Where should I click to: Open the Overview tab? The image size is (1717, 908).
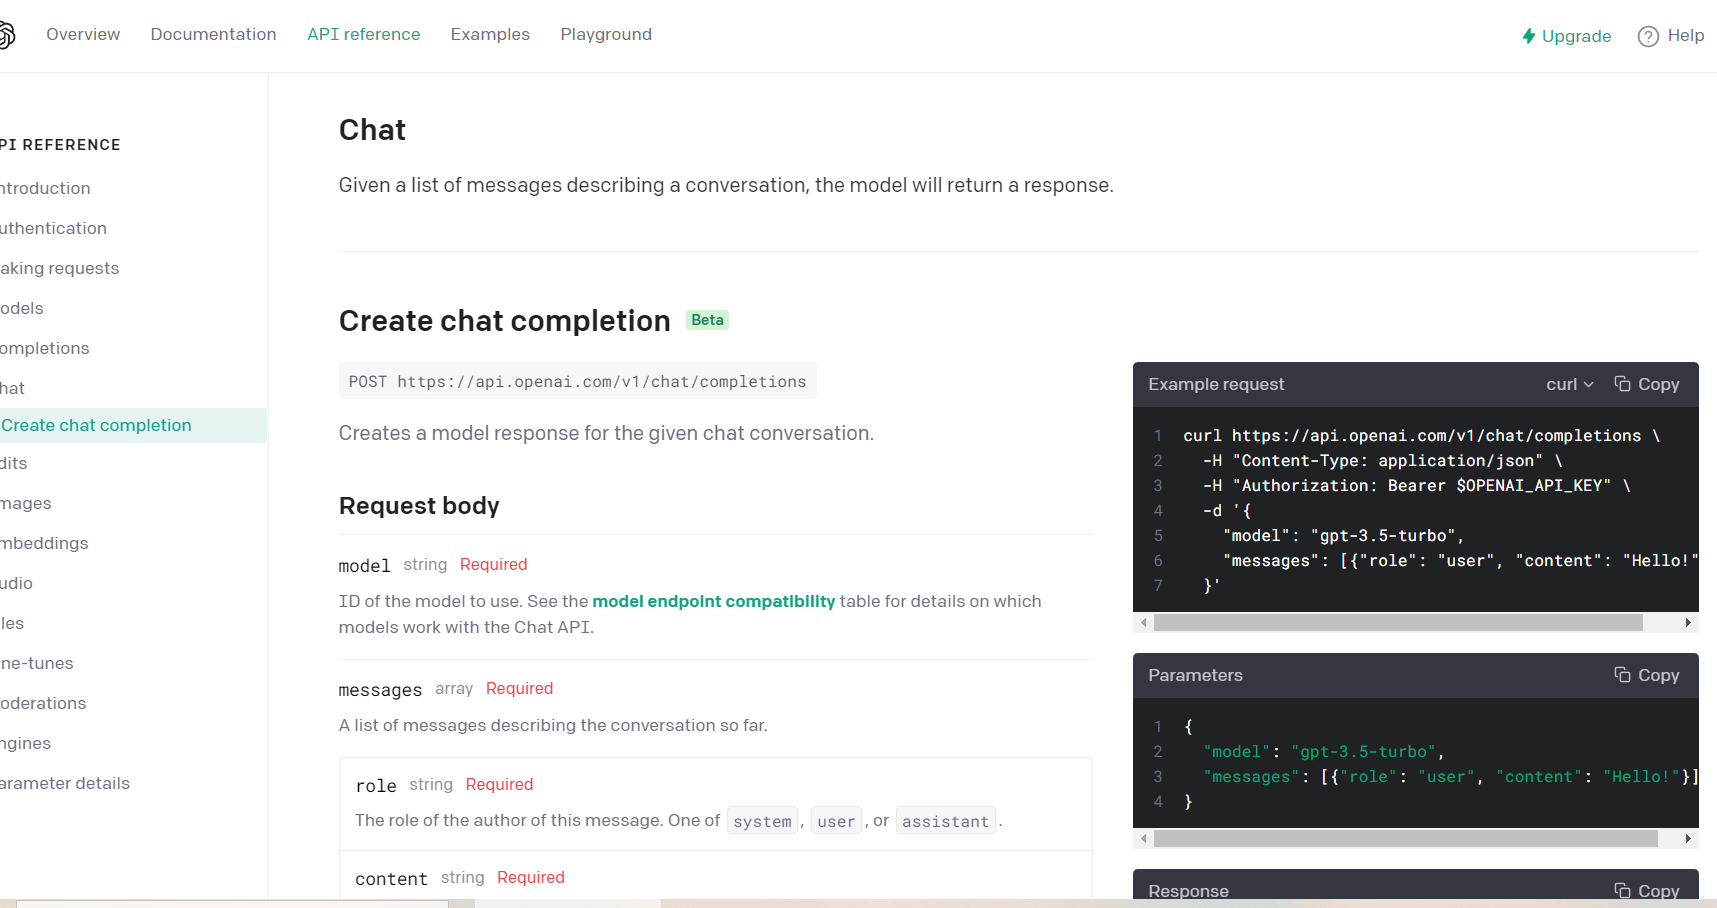(x=83, y=34)
